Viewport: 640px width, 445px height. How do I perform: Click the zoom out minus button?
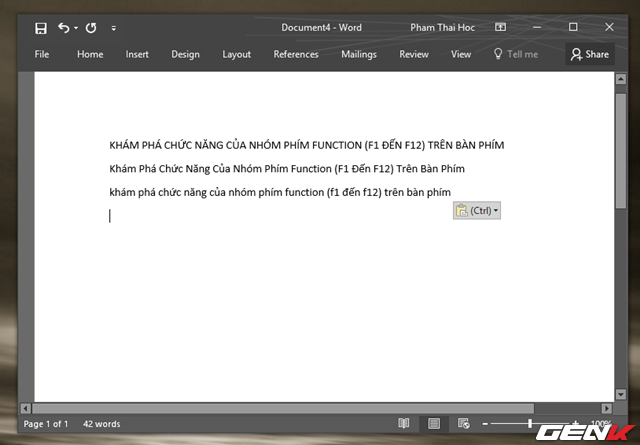pos(485,424)
